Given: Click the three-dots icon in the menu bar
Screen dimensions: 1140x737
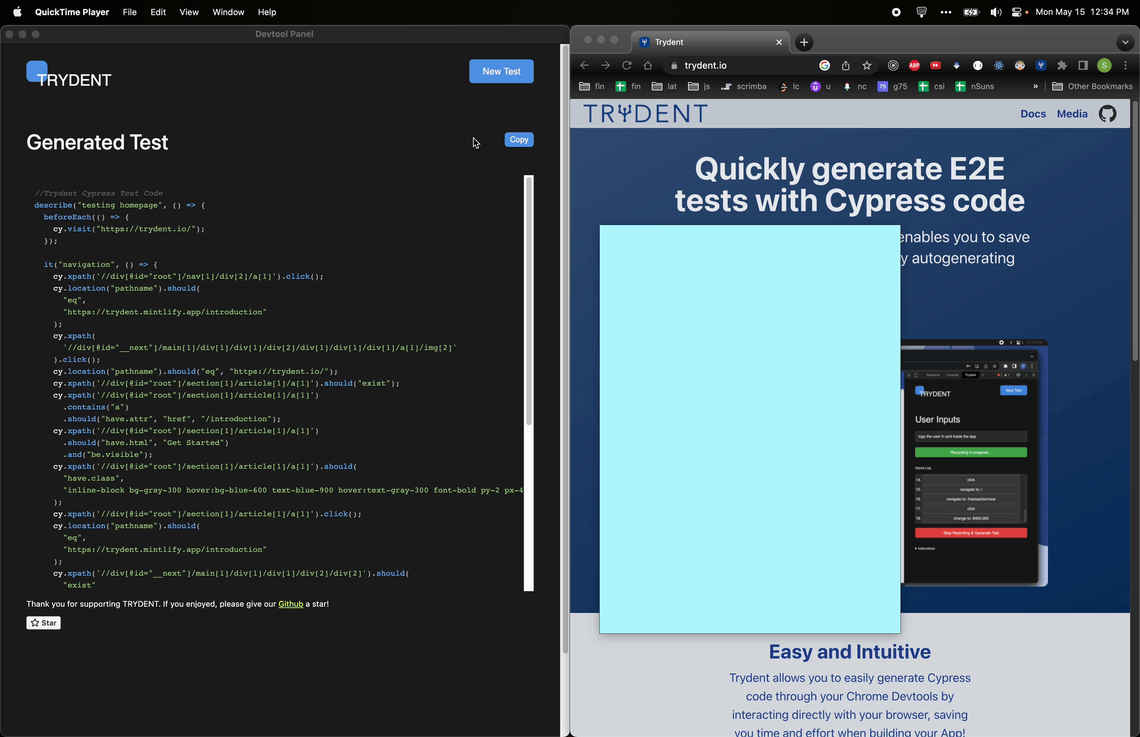Looking at the screenshot, I should 945,12.
